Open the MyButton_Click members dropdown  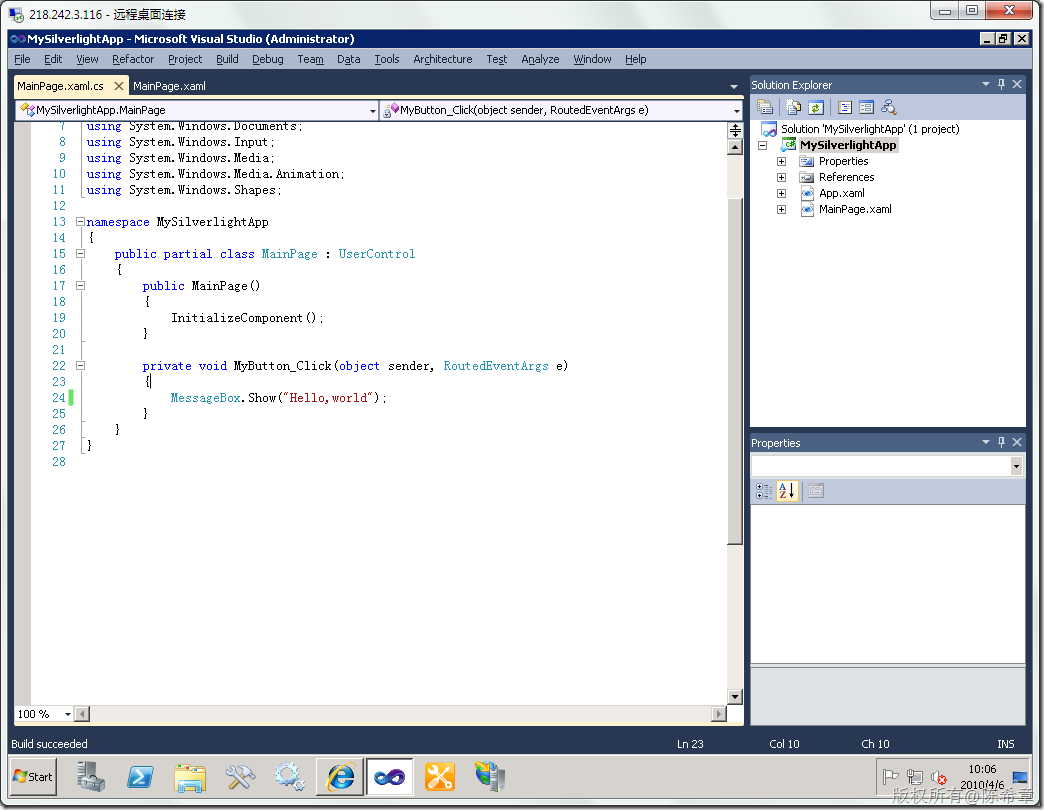tap(736, 110)
